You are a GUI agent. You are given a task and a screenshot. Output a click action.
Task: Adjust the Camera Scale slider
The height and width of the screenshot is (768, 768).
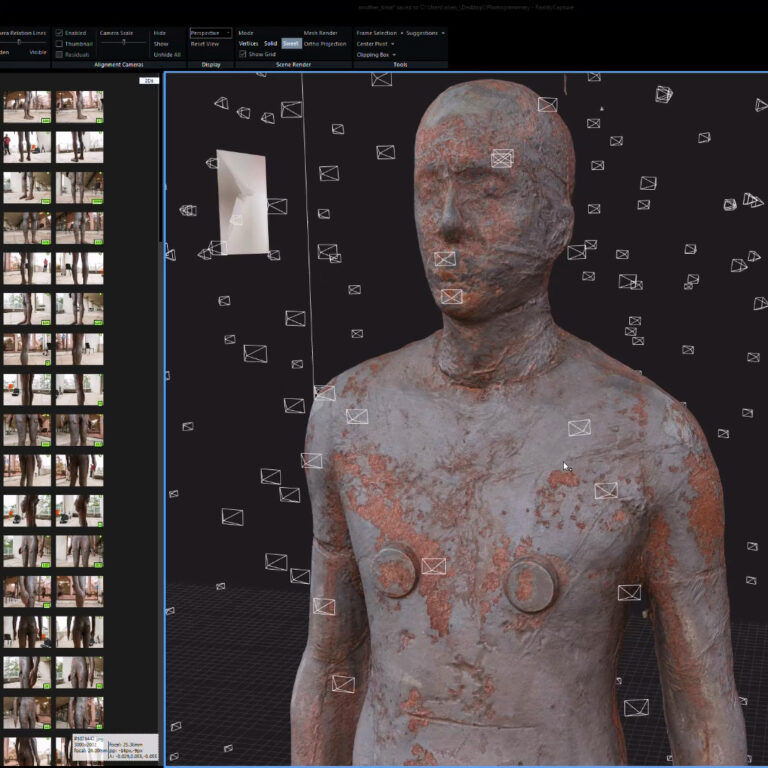click(x=124, y=43)
